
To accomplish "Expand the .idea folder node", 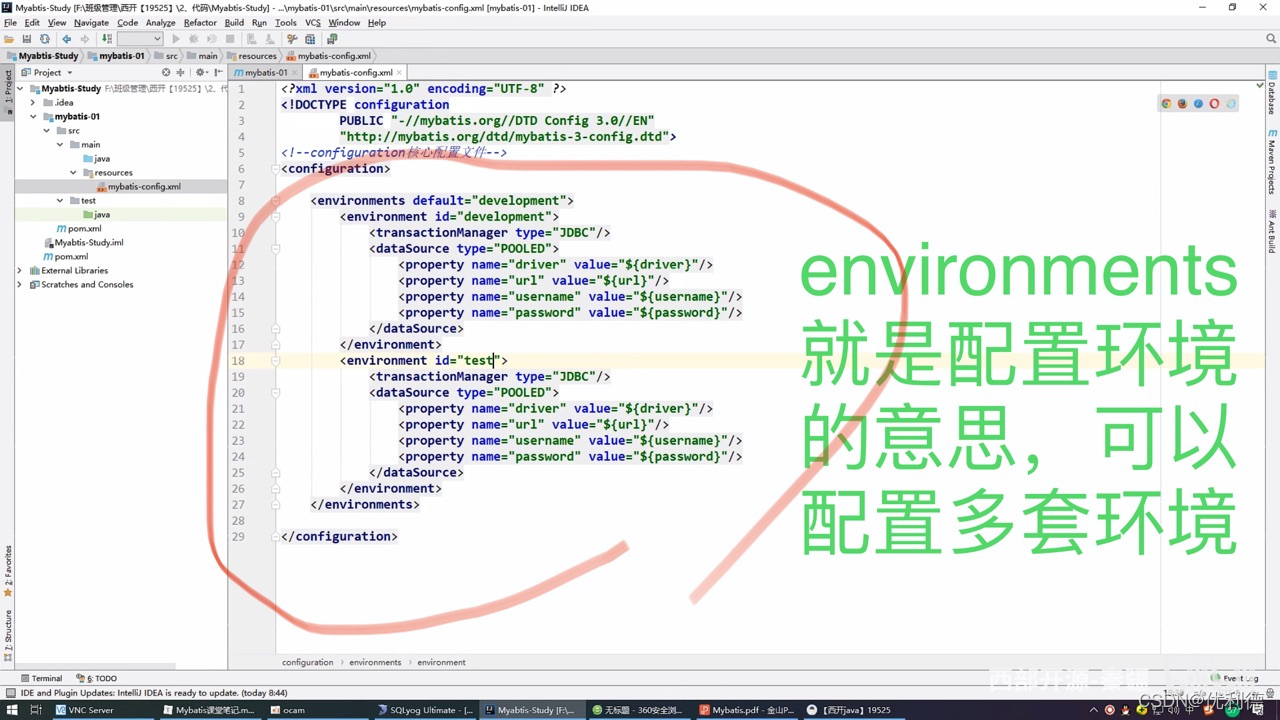I will [33, 102].
